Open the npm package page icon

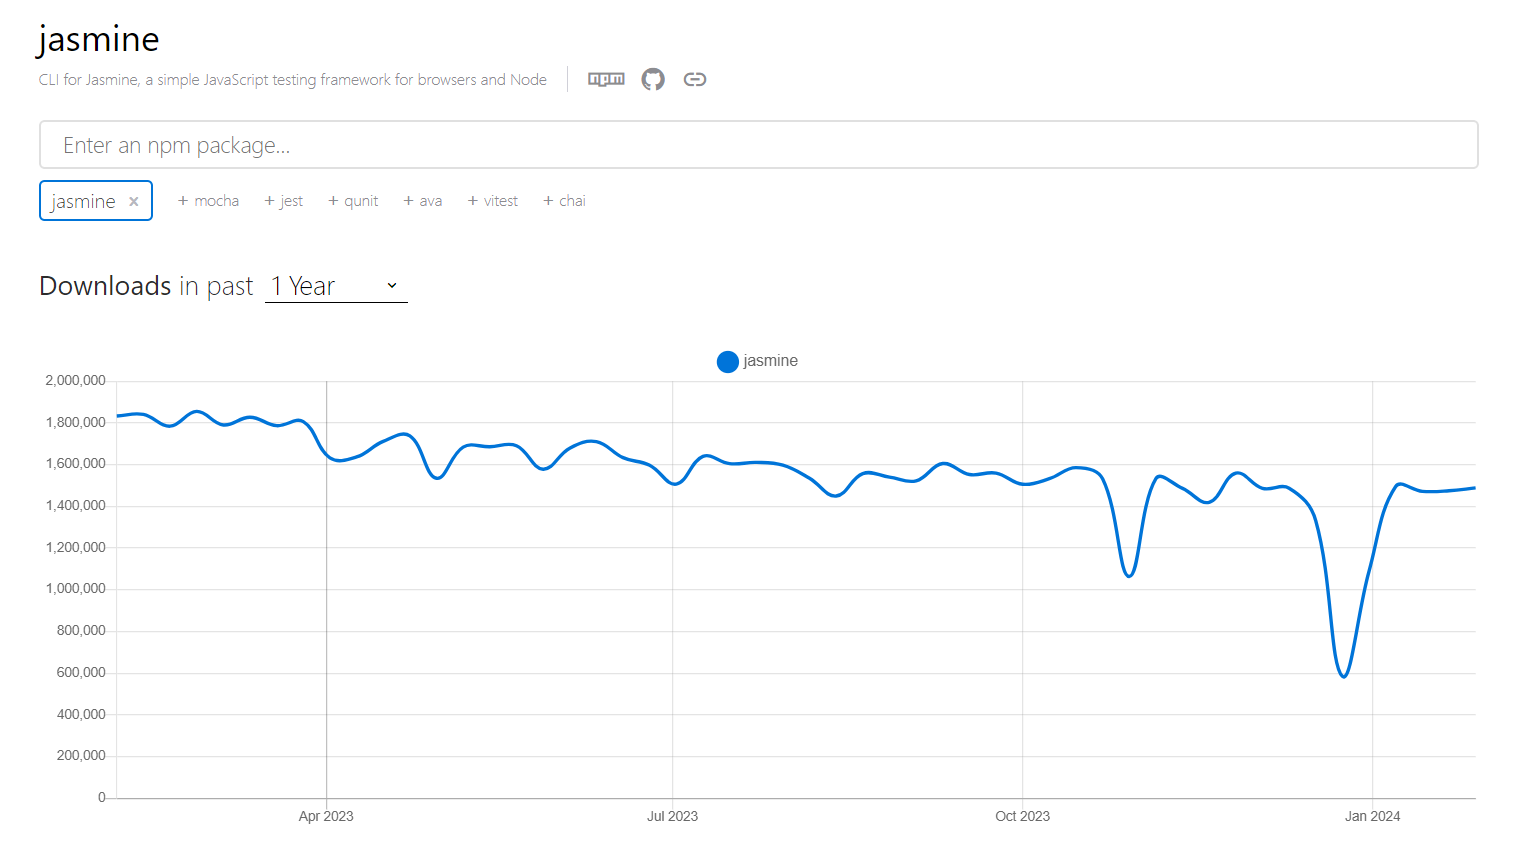click(606, 79)
